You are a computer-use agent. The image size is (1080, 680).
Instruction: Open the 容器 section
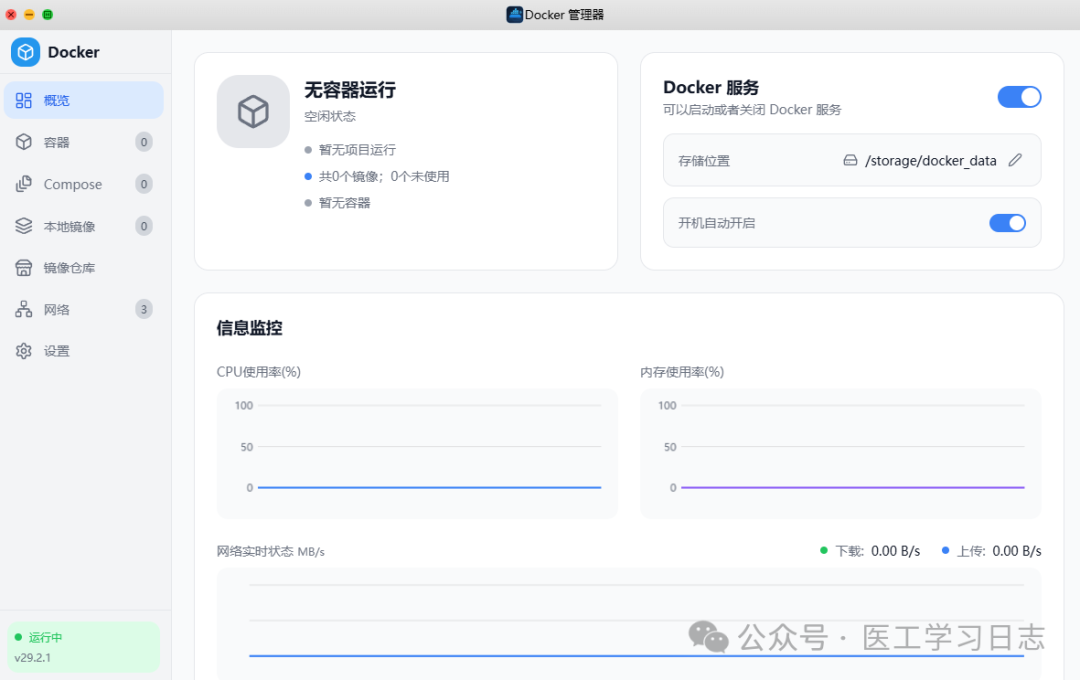pos(84,142)
